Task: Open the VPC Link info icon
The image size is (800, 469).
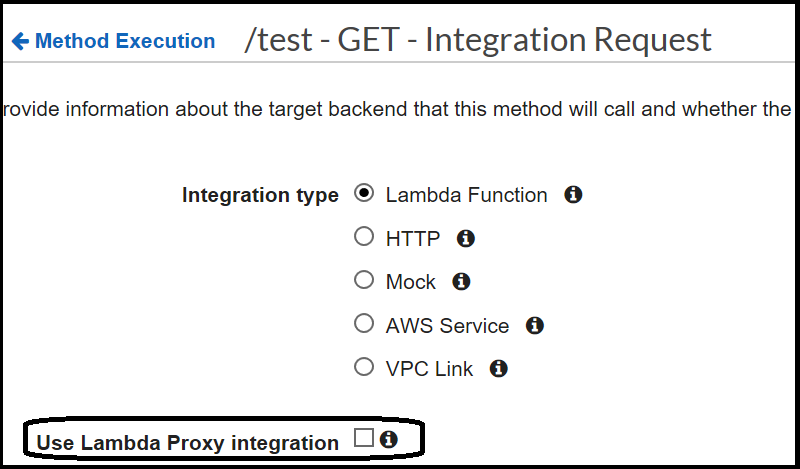Action: pos(498,369)
